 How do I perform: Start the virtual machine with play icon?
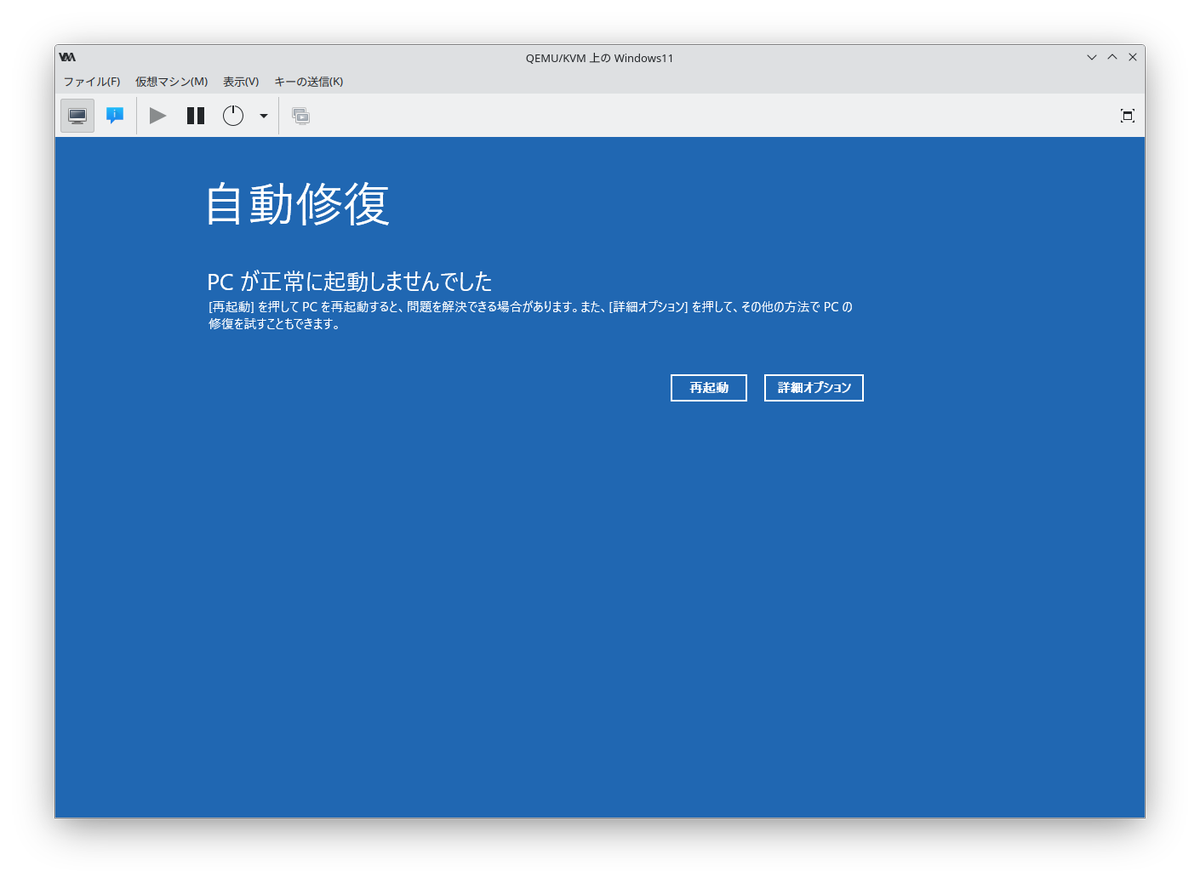point(158,116)
